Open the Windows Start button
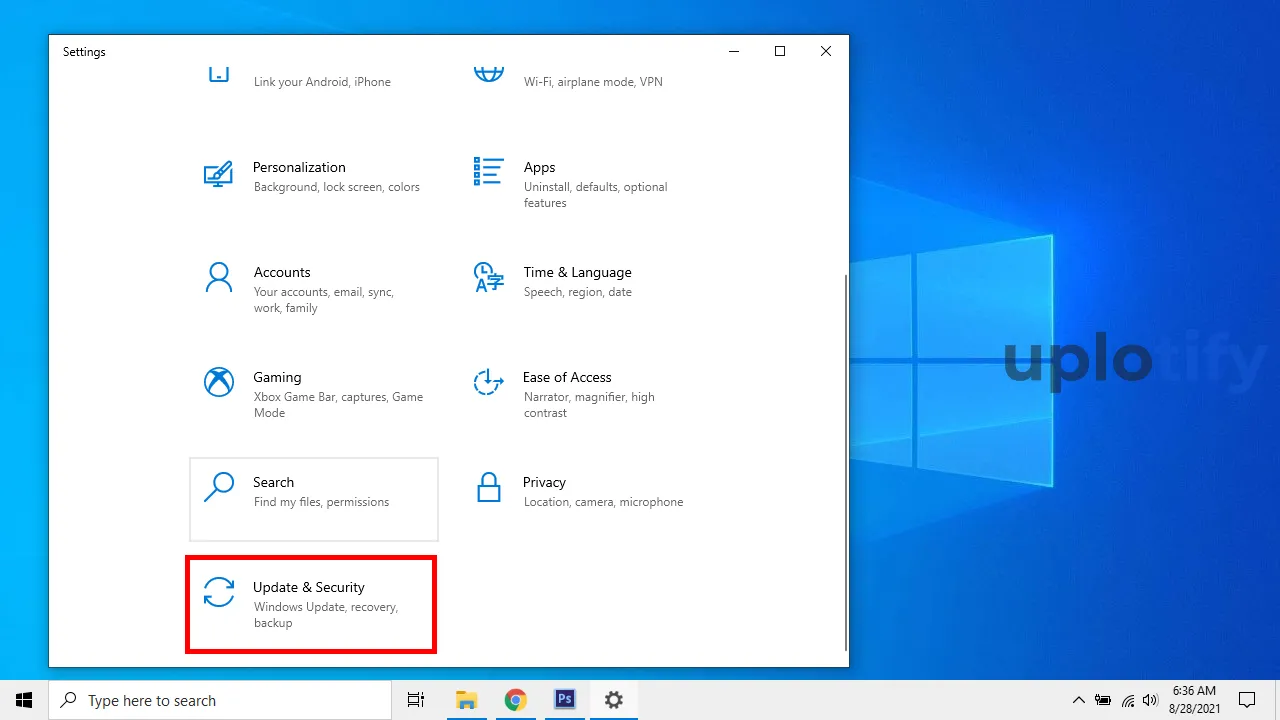This screenshot has height=720, width=1280. [24, 700]
